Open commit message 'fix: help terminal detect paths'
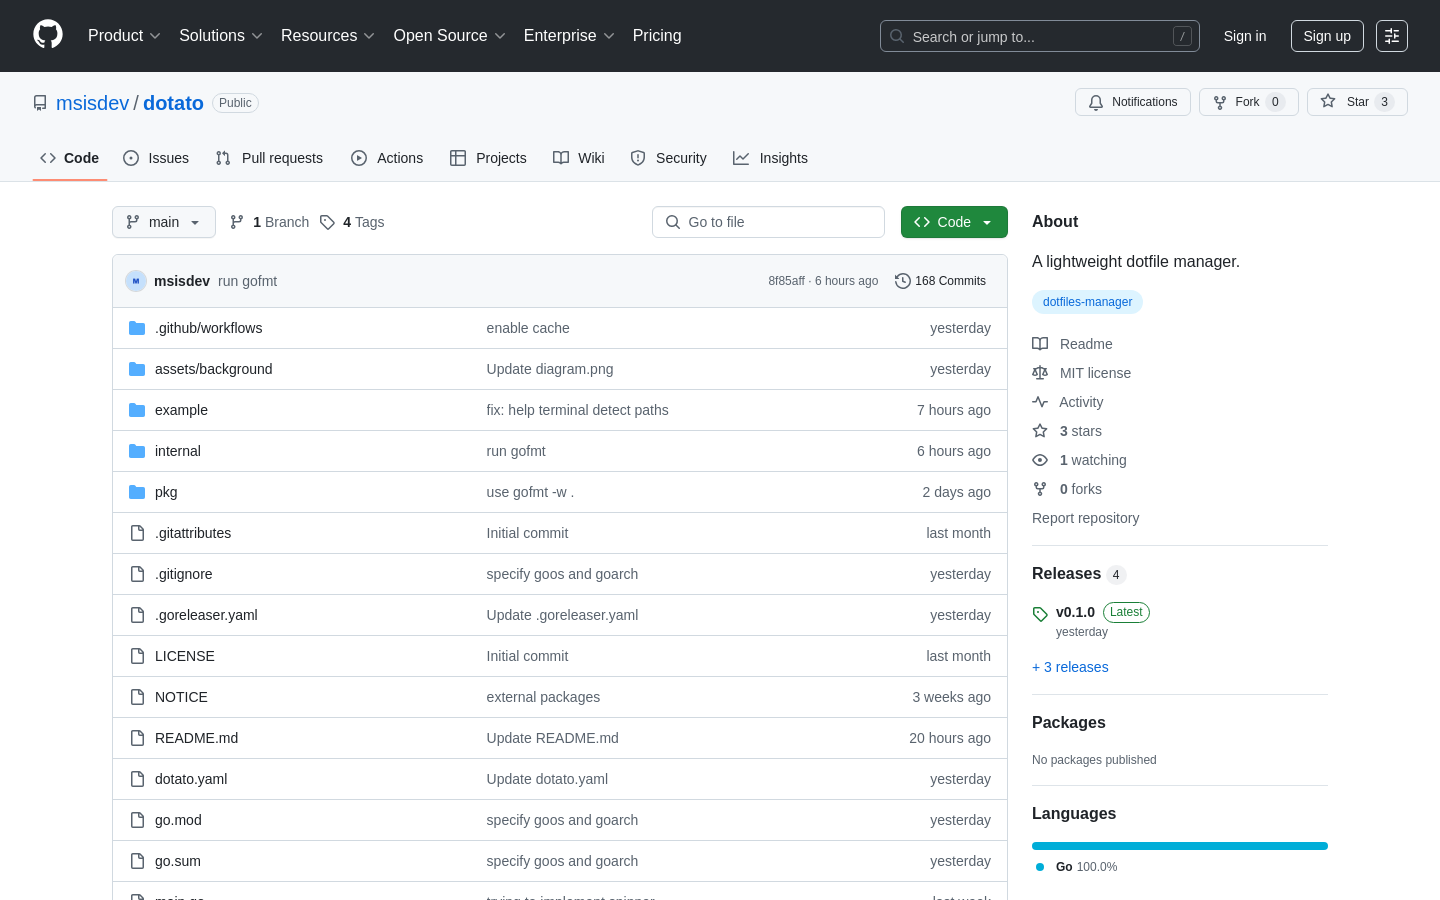 click(577, 410)
